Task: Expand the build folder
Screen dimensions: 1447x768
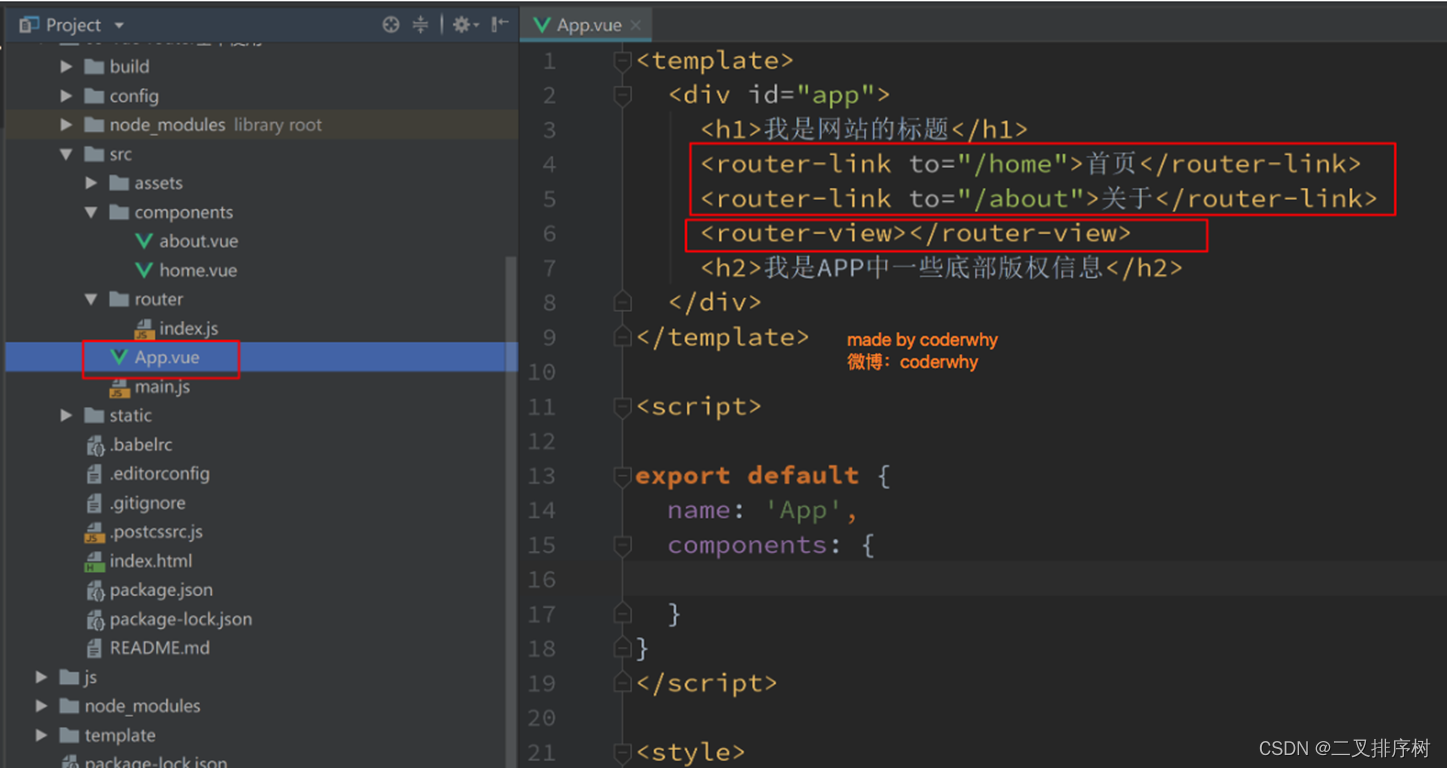Action: [x=66, y=67]
